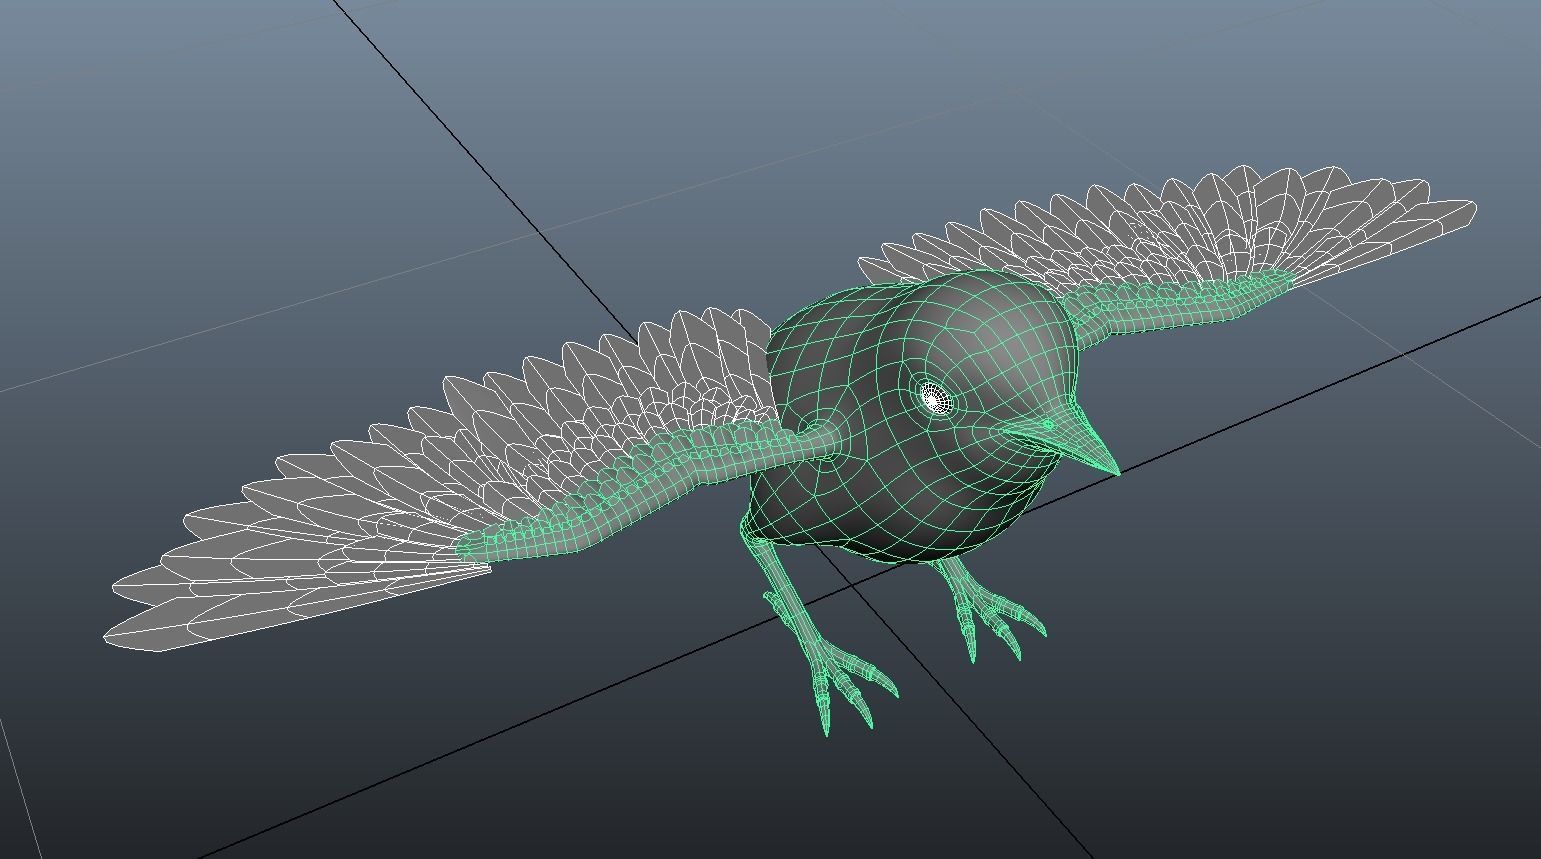Select the bird's round body mesh
1541x859 pixels.
coord(915,415)
